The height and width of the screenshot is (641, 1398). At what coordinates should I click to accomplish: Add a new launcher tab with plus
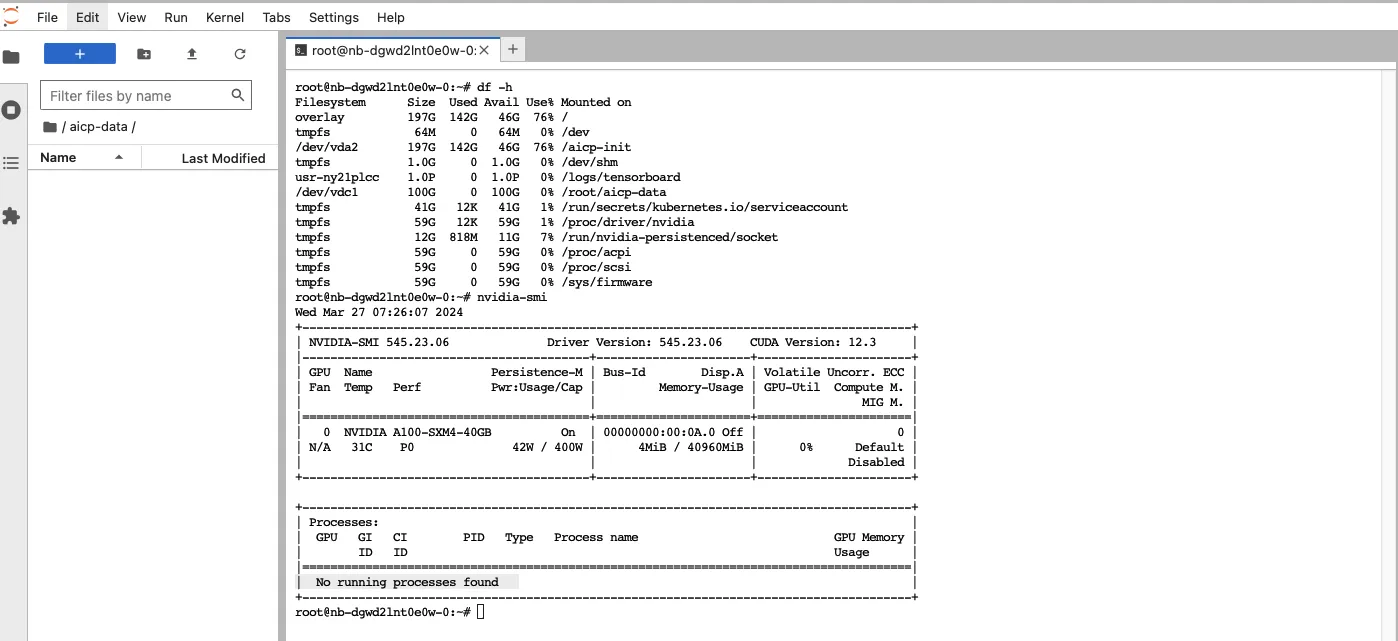tap(512, 48)
